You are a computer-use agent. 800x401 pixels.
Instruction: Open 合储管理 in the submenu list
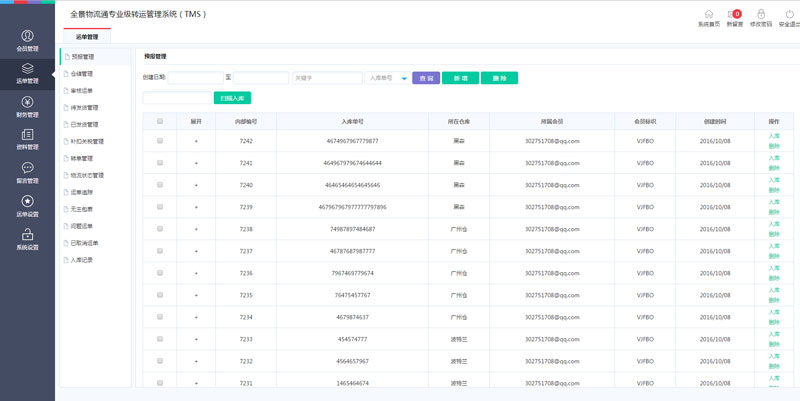pyautogui.click(x=82, y=74)
